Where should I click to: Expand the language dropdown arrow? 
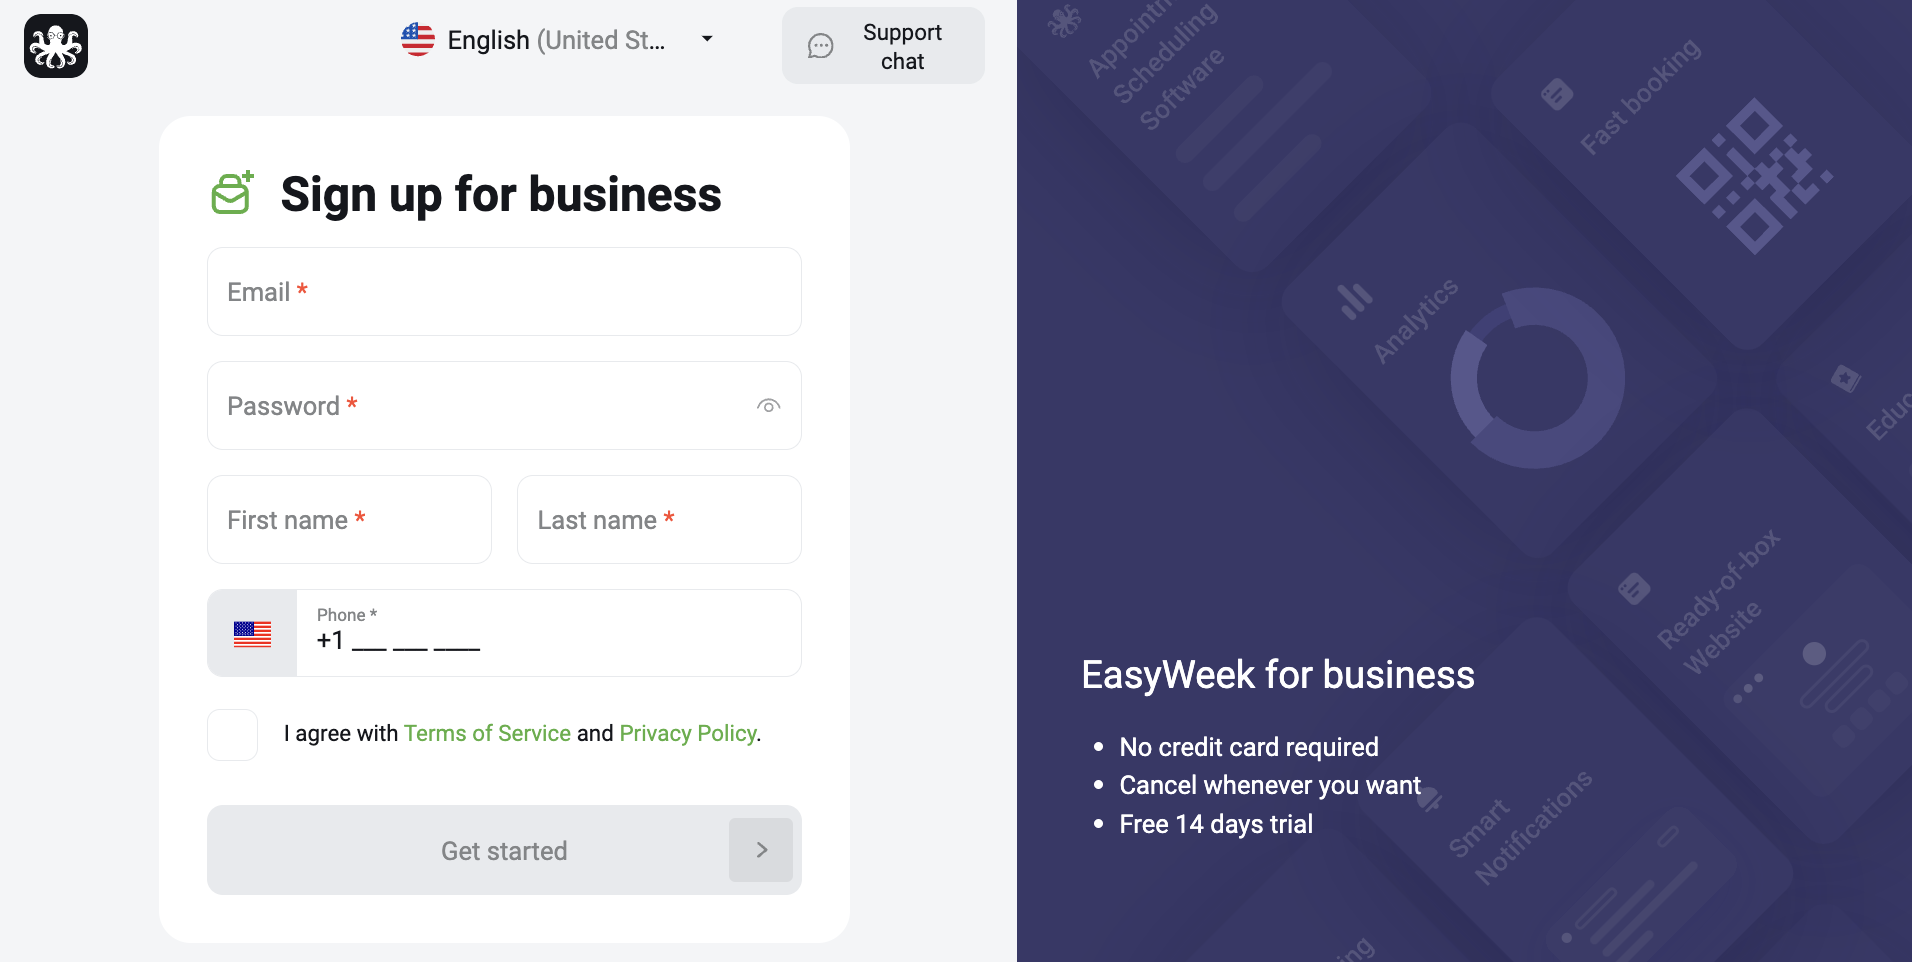pyautogui.click(x=707, y=39)
